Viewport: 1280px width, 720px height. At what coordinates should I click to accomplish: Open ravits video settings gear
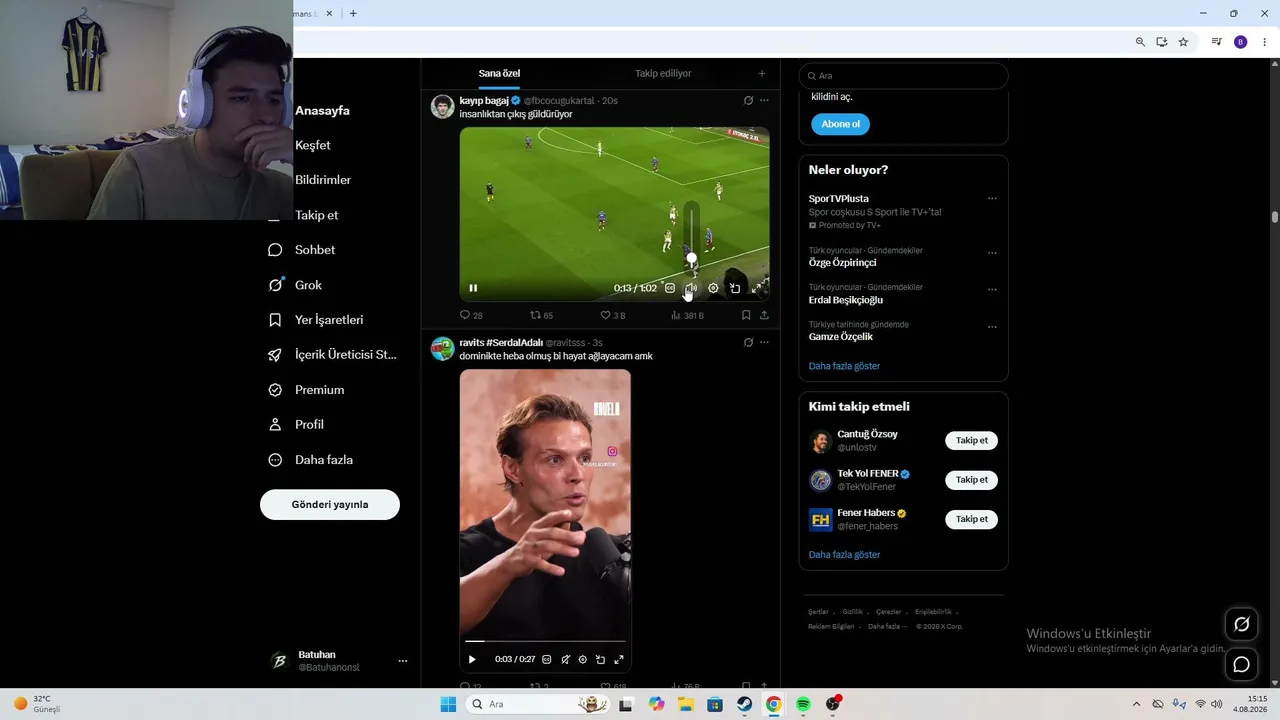(583, 660)
